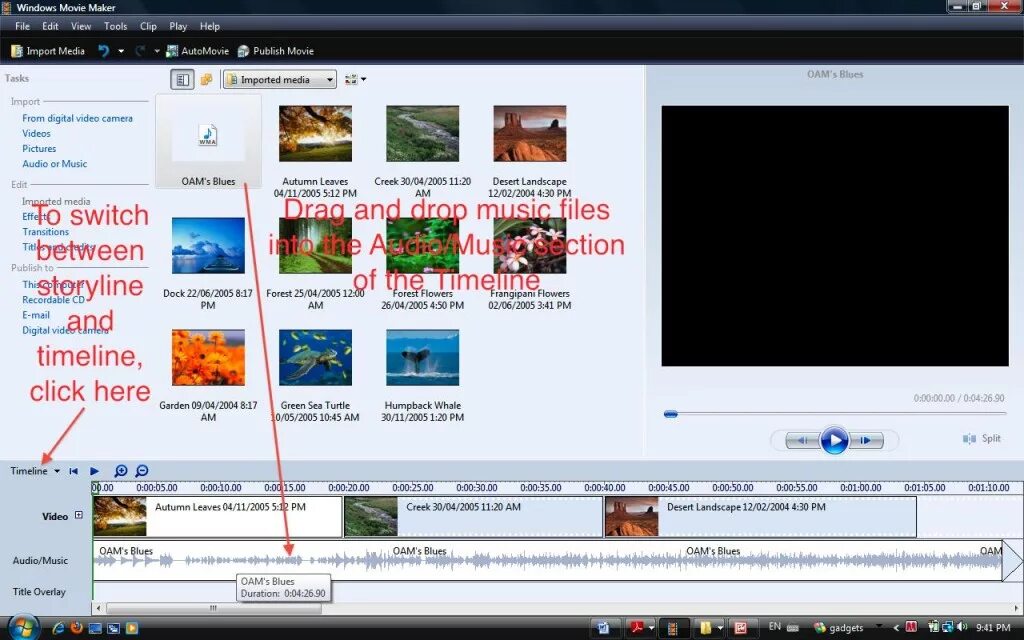Click the timeline horizontal scrollbar thumb
The image size is (1024, 640).
click(213, 608)
